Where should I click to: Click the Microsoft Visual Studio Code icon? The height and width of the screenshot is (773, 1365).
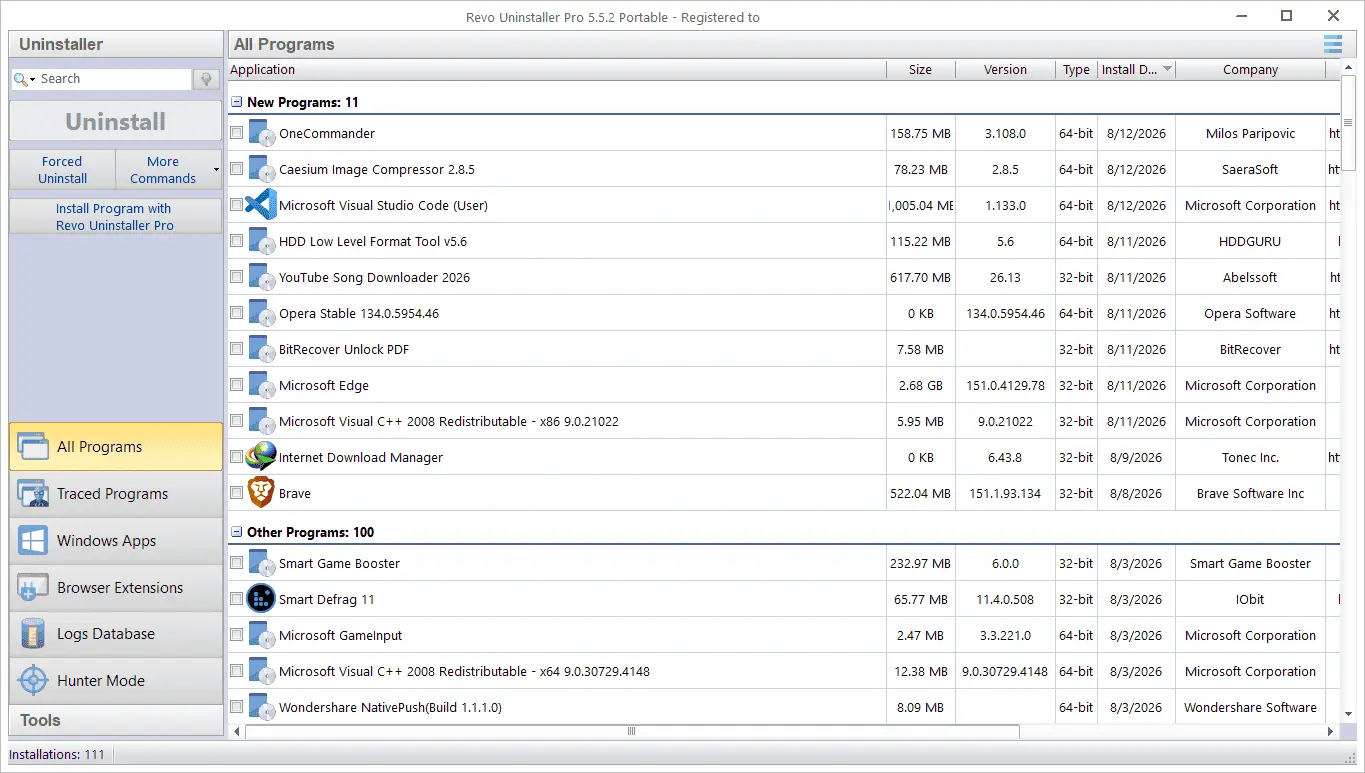260,205
